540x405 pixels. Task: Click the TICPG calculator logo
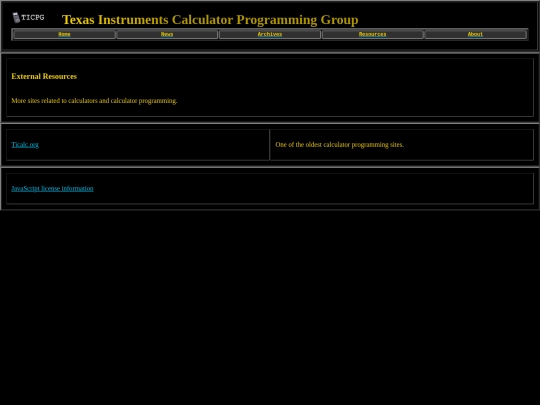coord(29,18)
